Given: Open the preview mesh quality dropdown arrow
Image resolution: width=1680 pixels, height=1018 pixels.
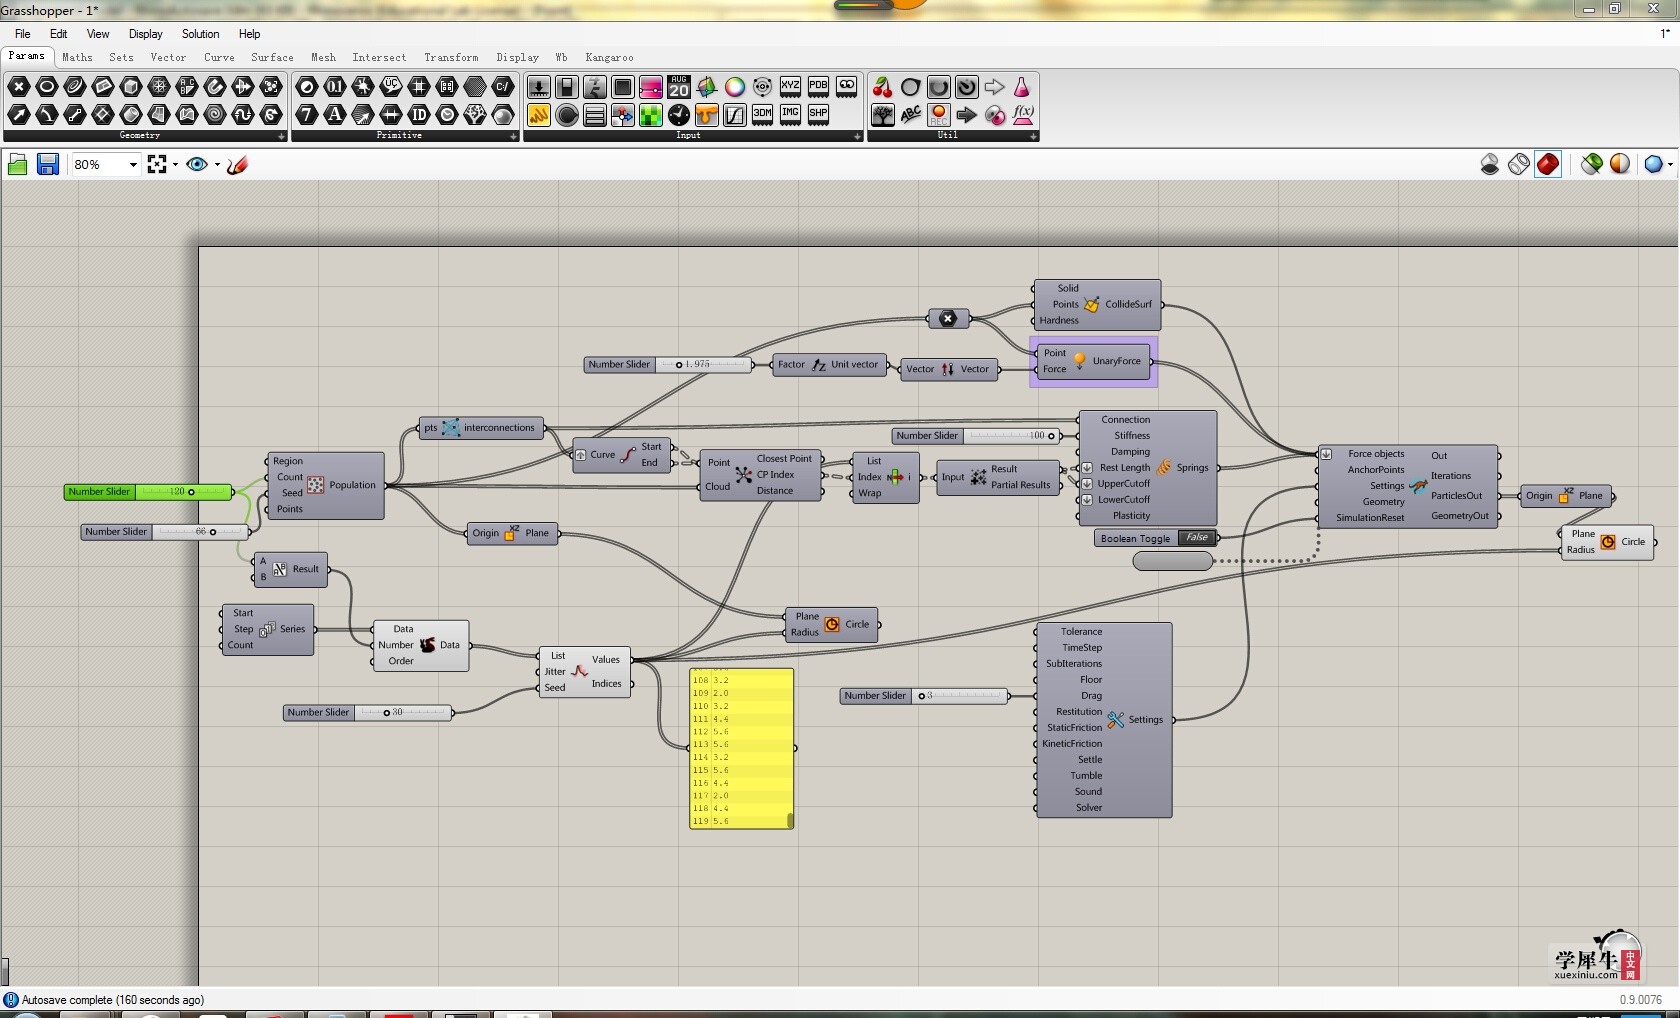Looking at the screenshot, I should click(x=1670, y=165).
